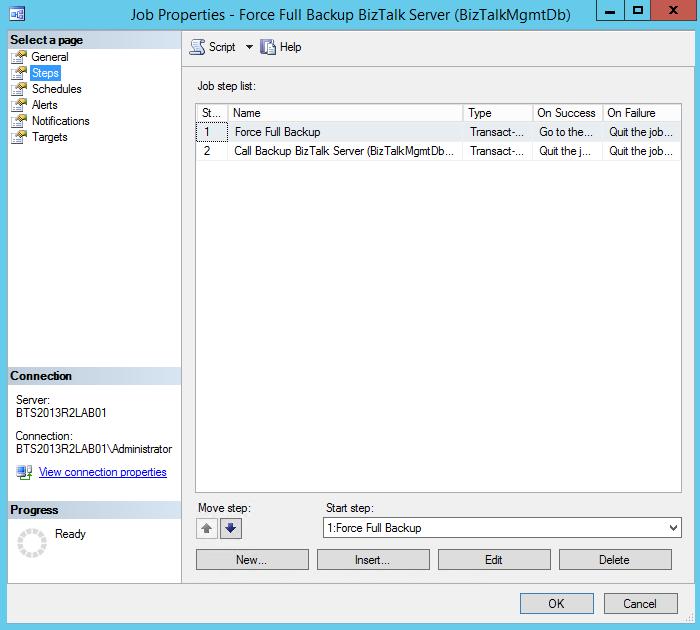Open the Help icon in toolbar
Viewport: 700px width, 630px height.
click(268, 47)
